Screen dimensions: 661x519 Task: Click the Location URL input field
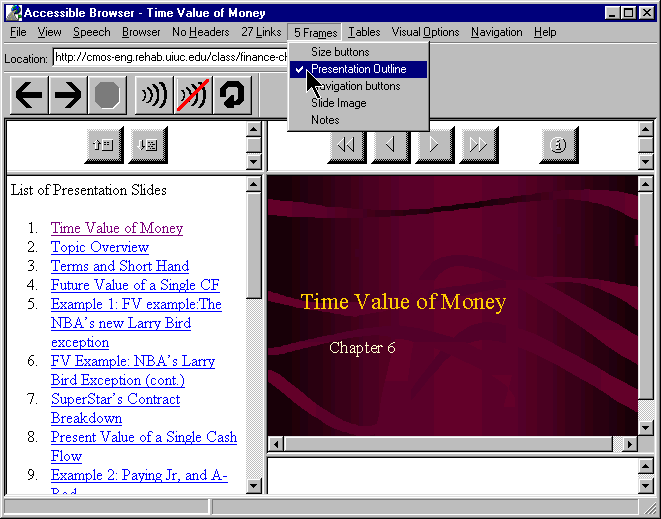(x=170, y=58)
